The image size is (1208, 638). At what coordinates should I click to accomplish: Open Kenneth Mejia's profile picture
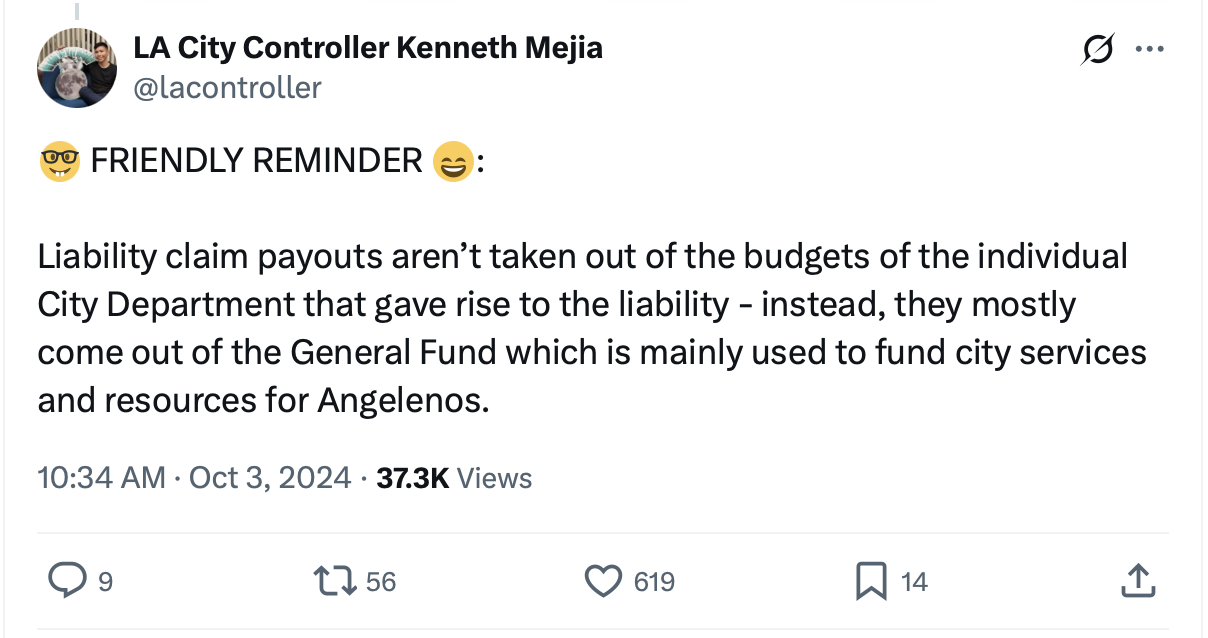tap(78, 67)
